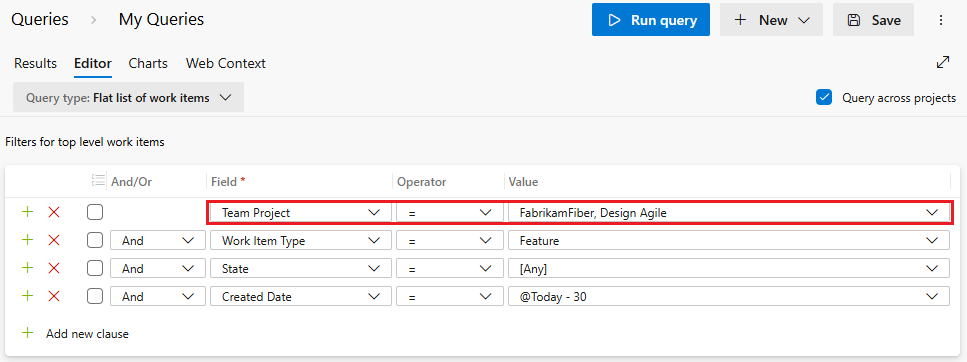Screen dimensions: 967x362
Task: Expand the [Any] value dropdown
Action: coord(729,269)
